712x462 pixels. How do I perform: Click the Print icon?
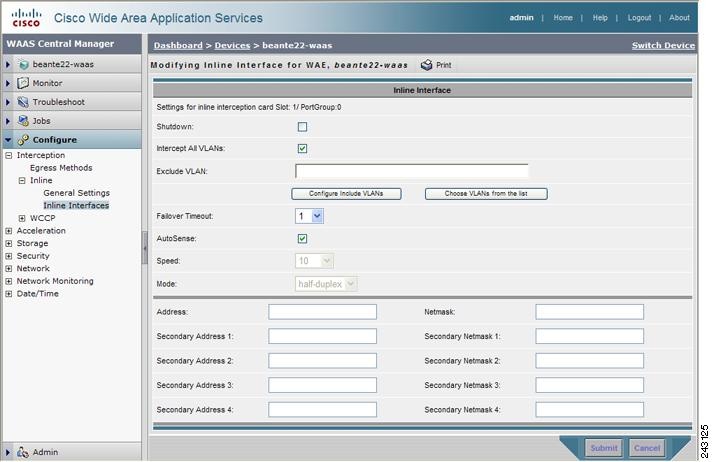(x=426, y=65)
